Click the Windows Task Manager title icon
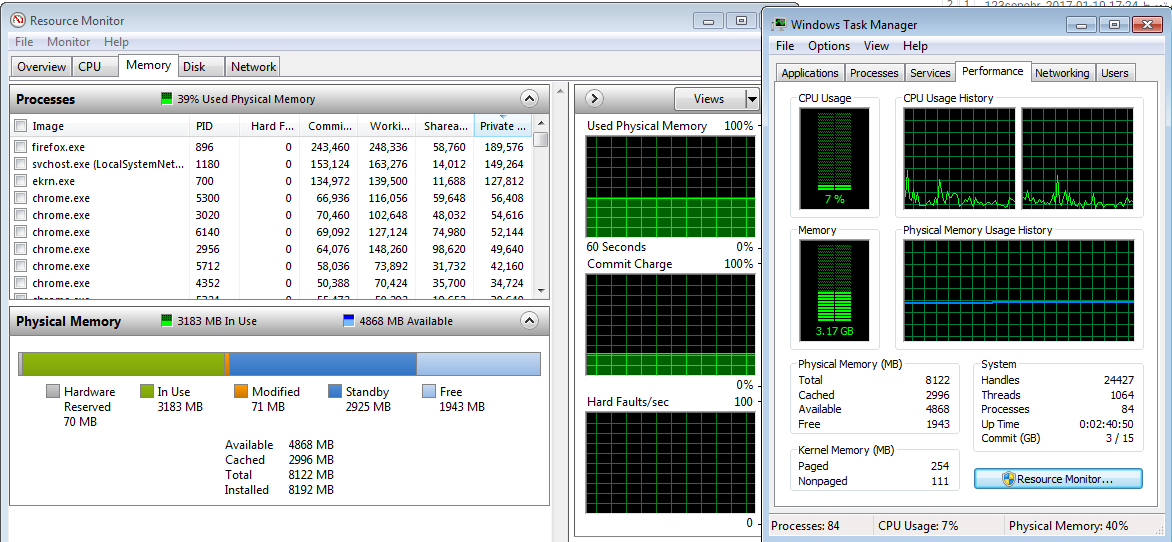 coord(780,24)
